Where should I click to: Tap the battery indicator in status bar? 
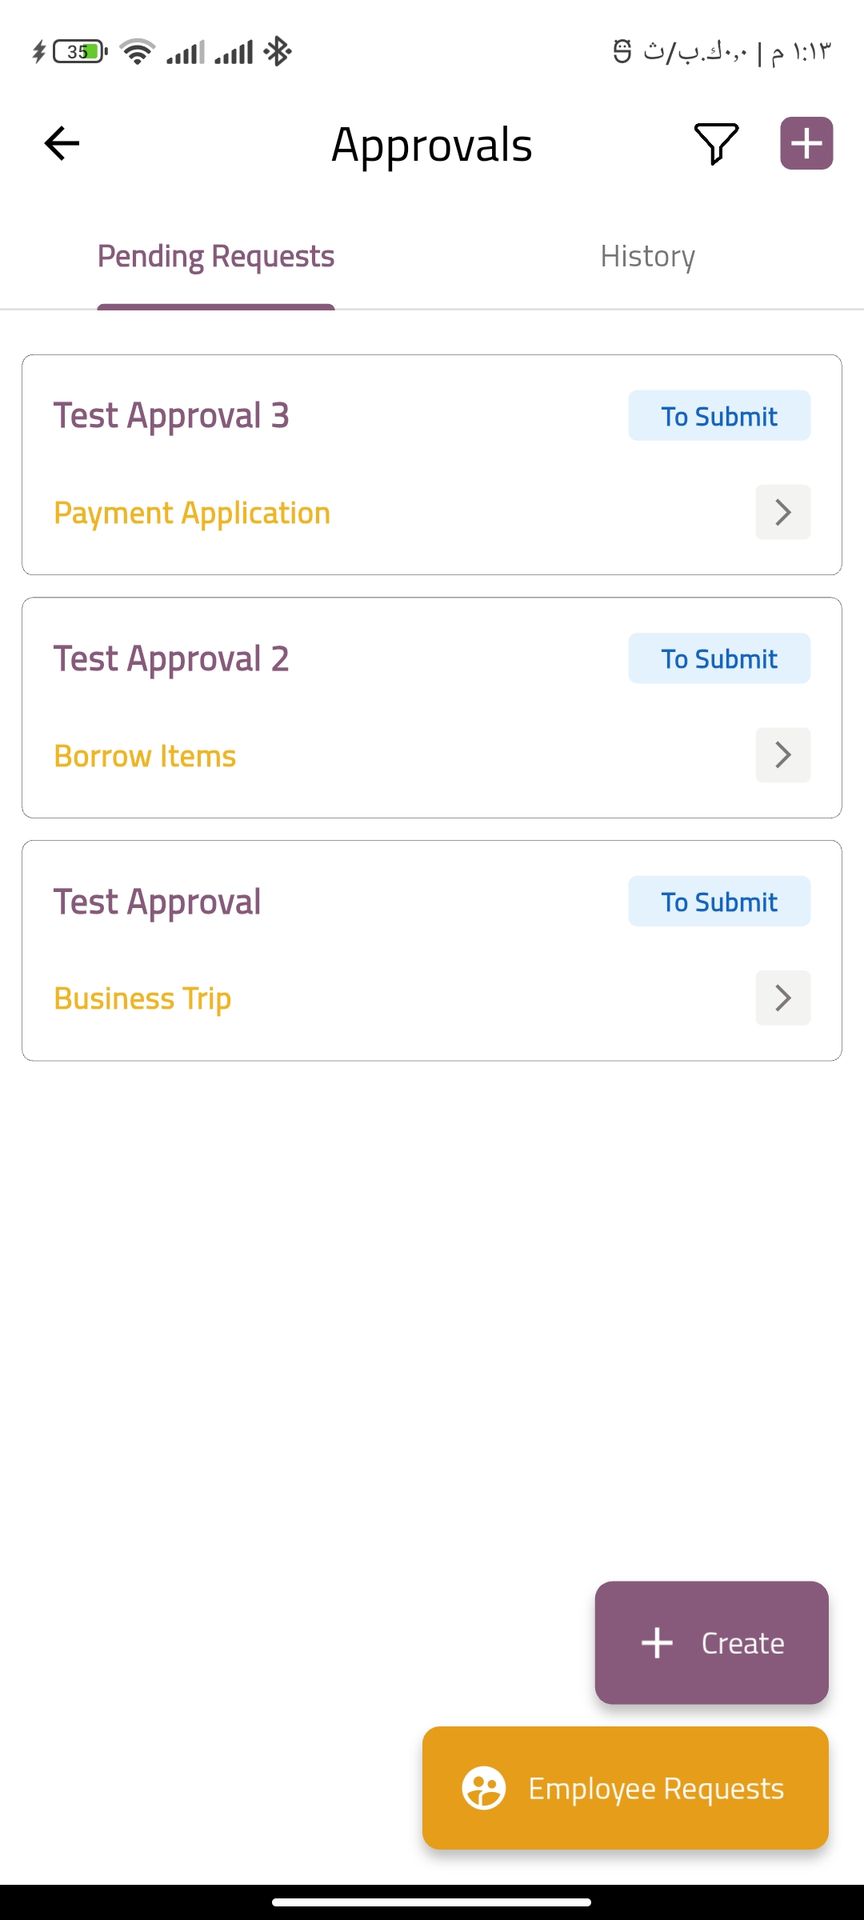[79, 51]
